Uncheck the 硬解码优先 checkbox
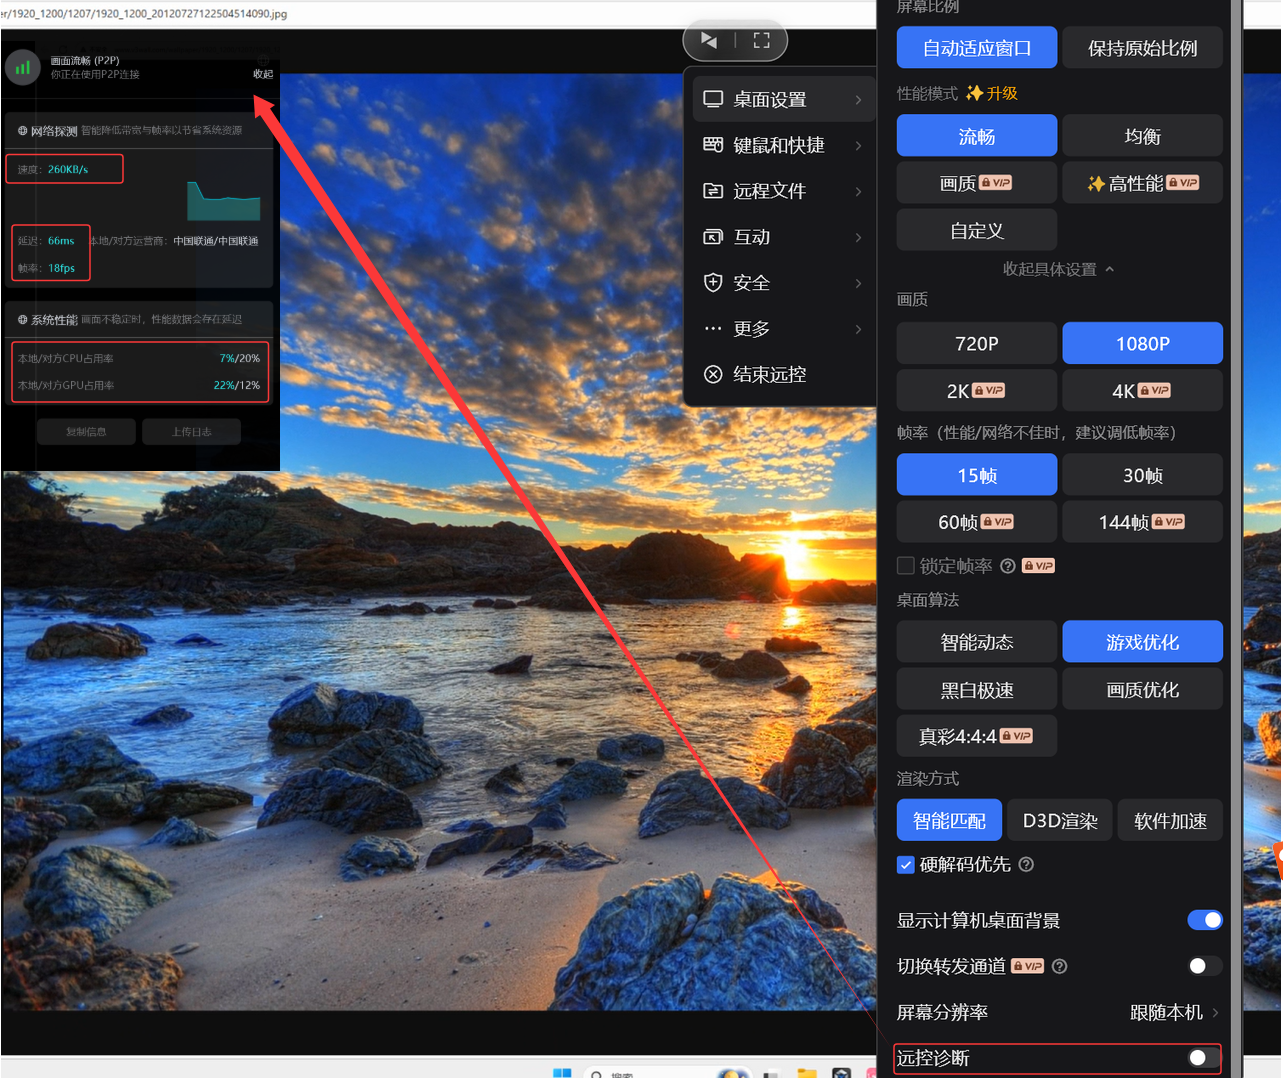 tap(906, 865)
